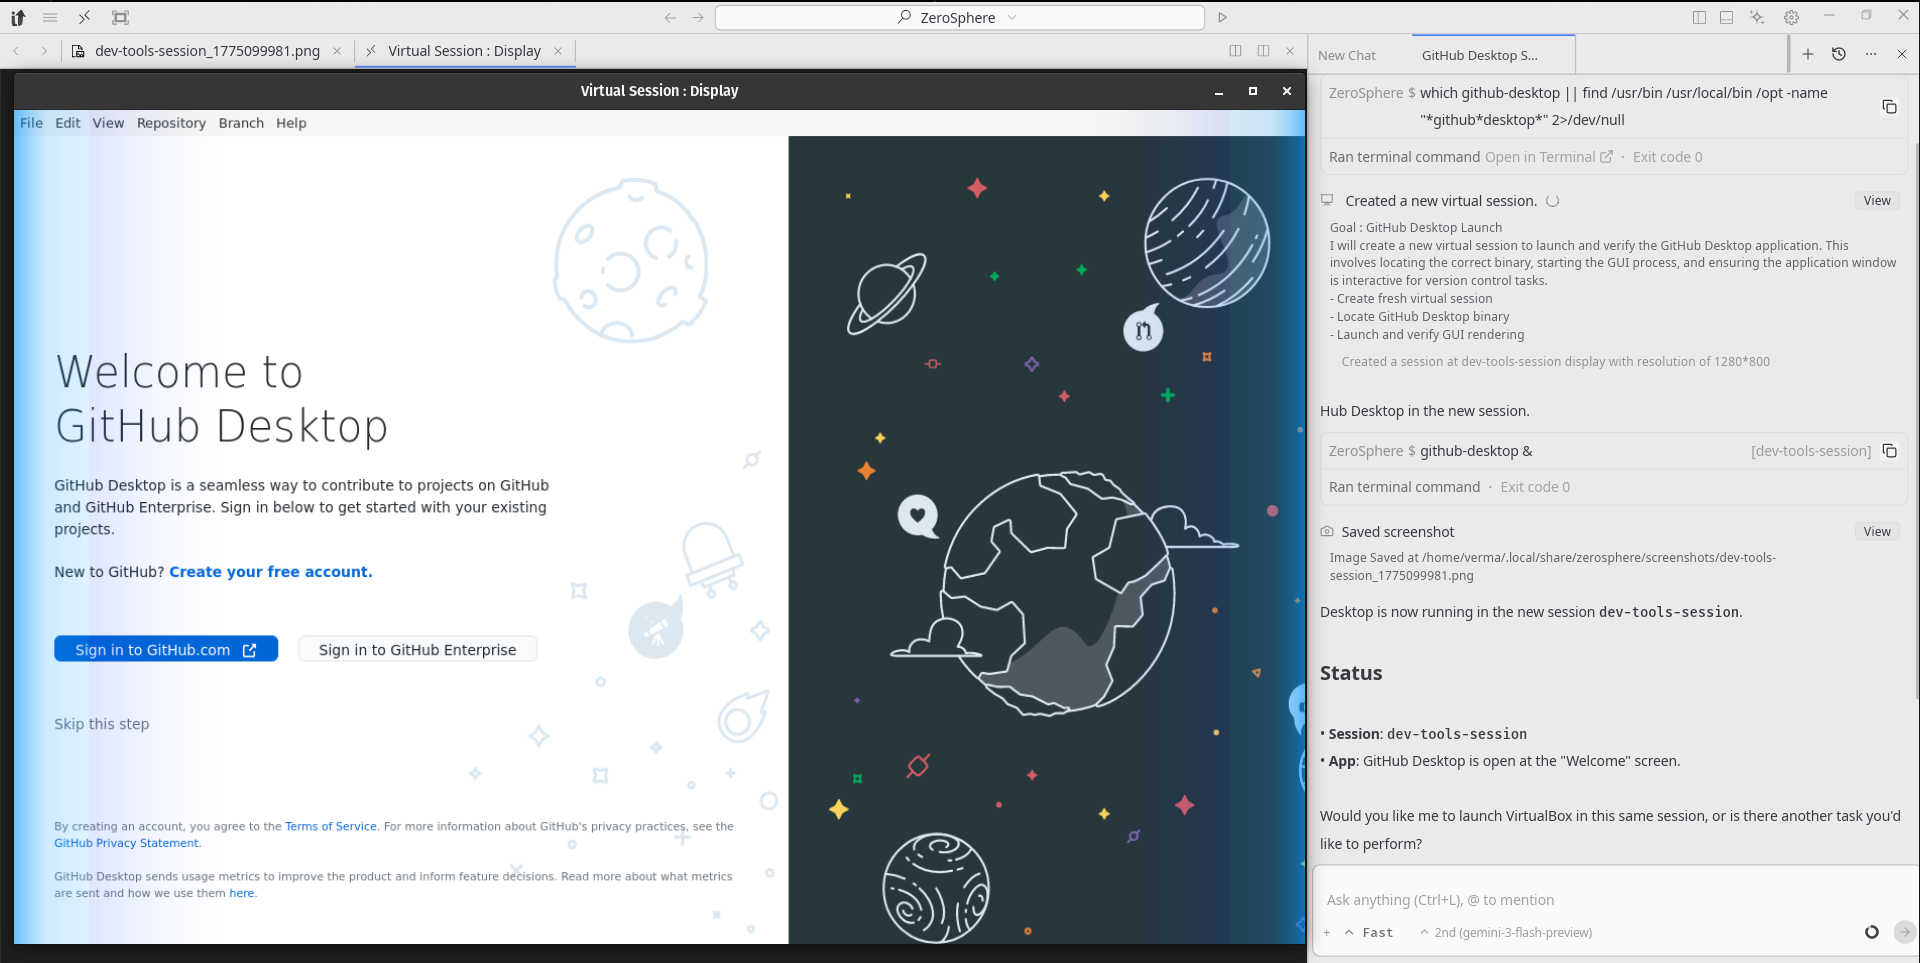Open the GitHub Privacy Statement link
Image resolution: width=1920 pixels, height=963 pixels.
tap(126, 843)
